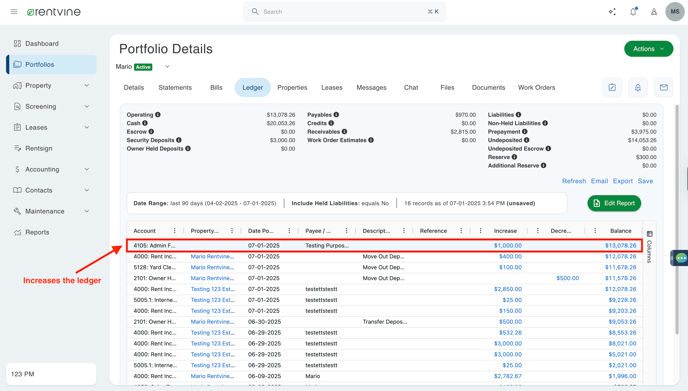Click the Balance column header
The height and width of the screenshot is (391, 688).
[x=621, y=231]
